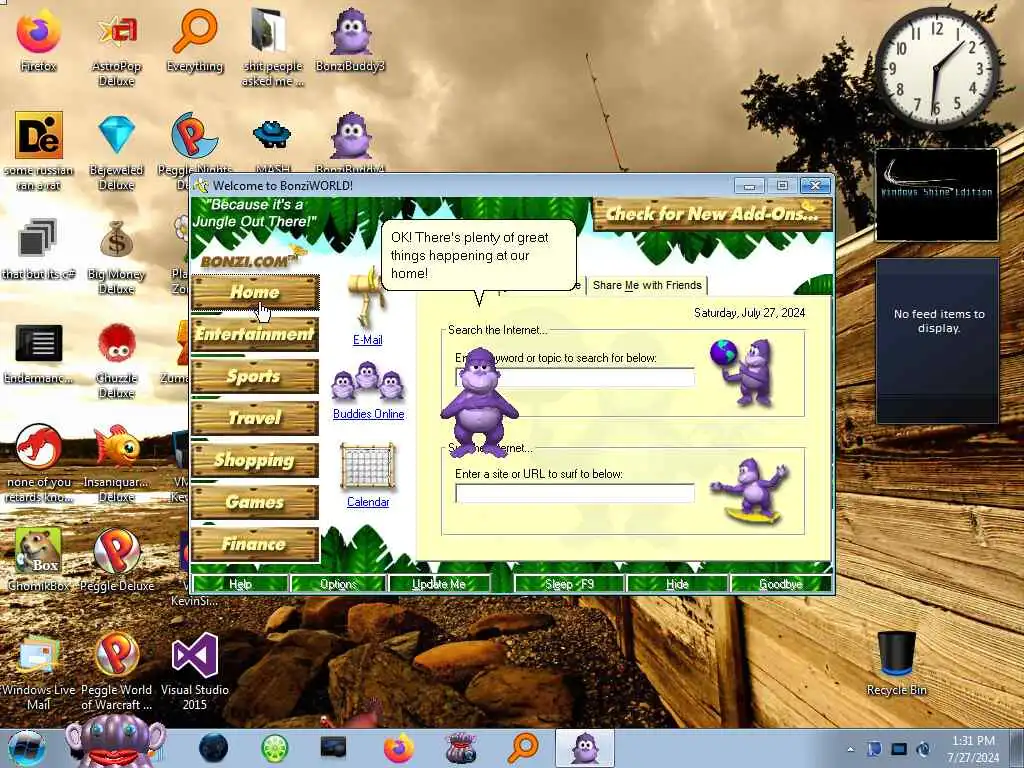Open the Everything search desktop icon
The image size is (1024, 768).
tap(195, 40)
